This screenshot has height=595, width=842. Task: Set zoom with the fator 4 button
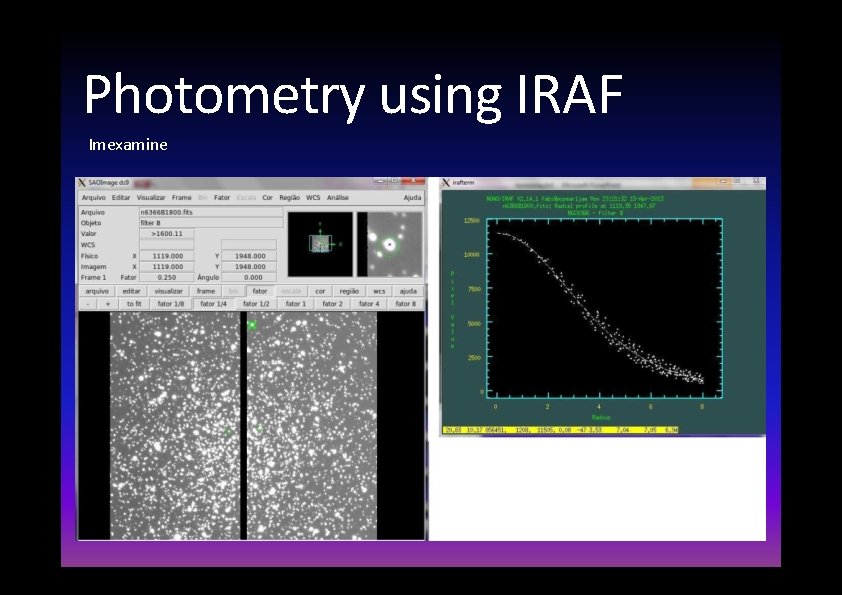tap(369, 304)
